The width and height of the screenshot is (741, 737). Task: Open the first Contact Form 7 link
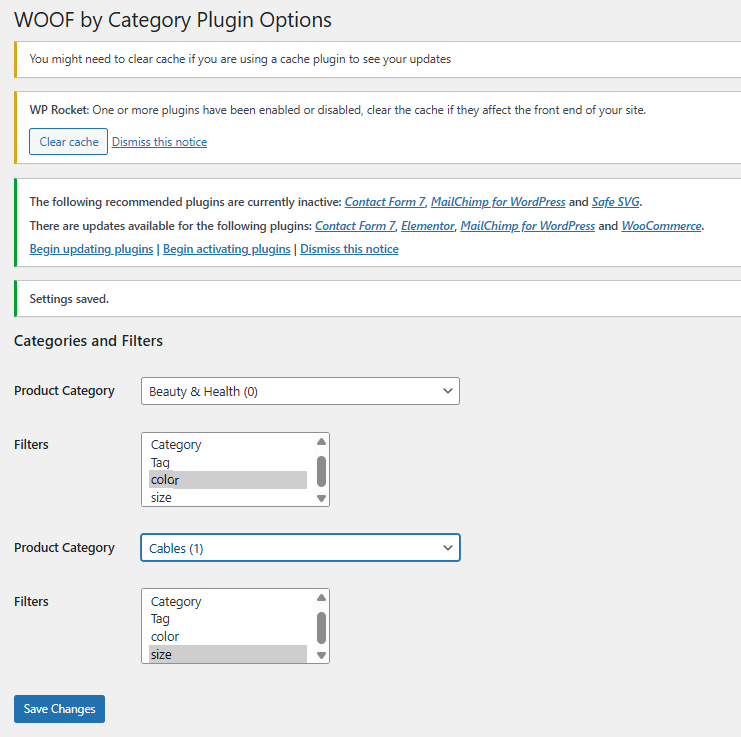click(x=384, y=202)
